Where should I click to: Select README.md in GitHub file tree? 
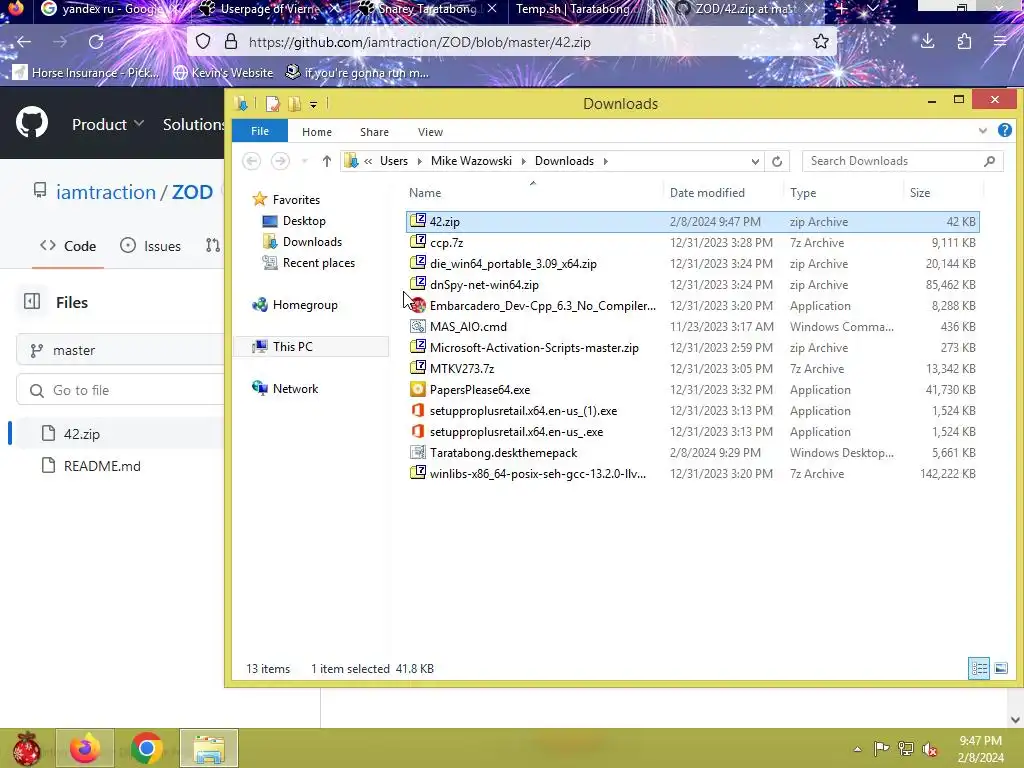tap(102, 466)
